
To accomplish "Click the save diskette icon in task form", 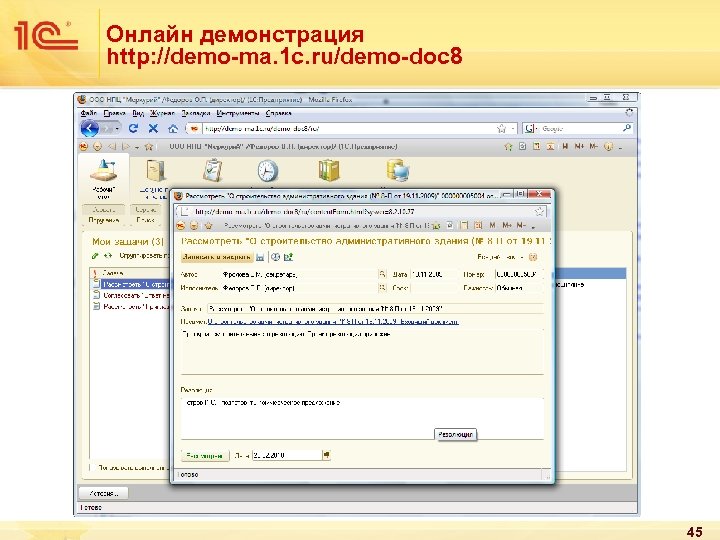I will coord(260,257).
